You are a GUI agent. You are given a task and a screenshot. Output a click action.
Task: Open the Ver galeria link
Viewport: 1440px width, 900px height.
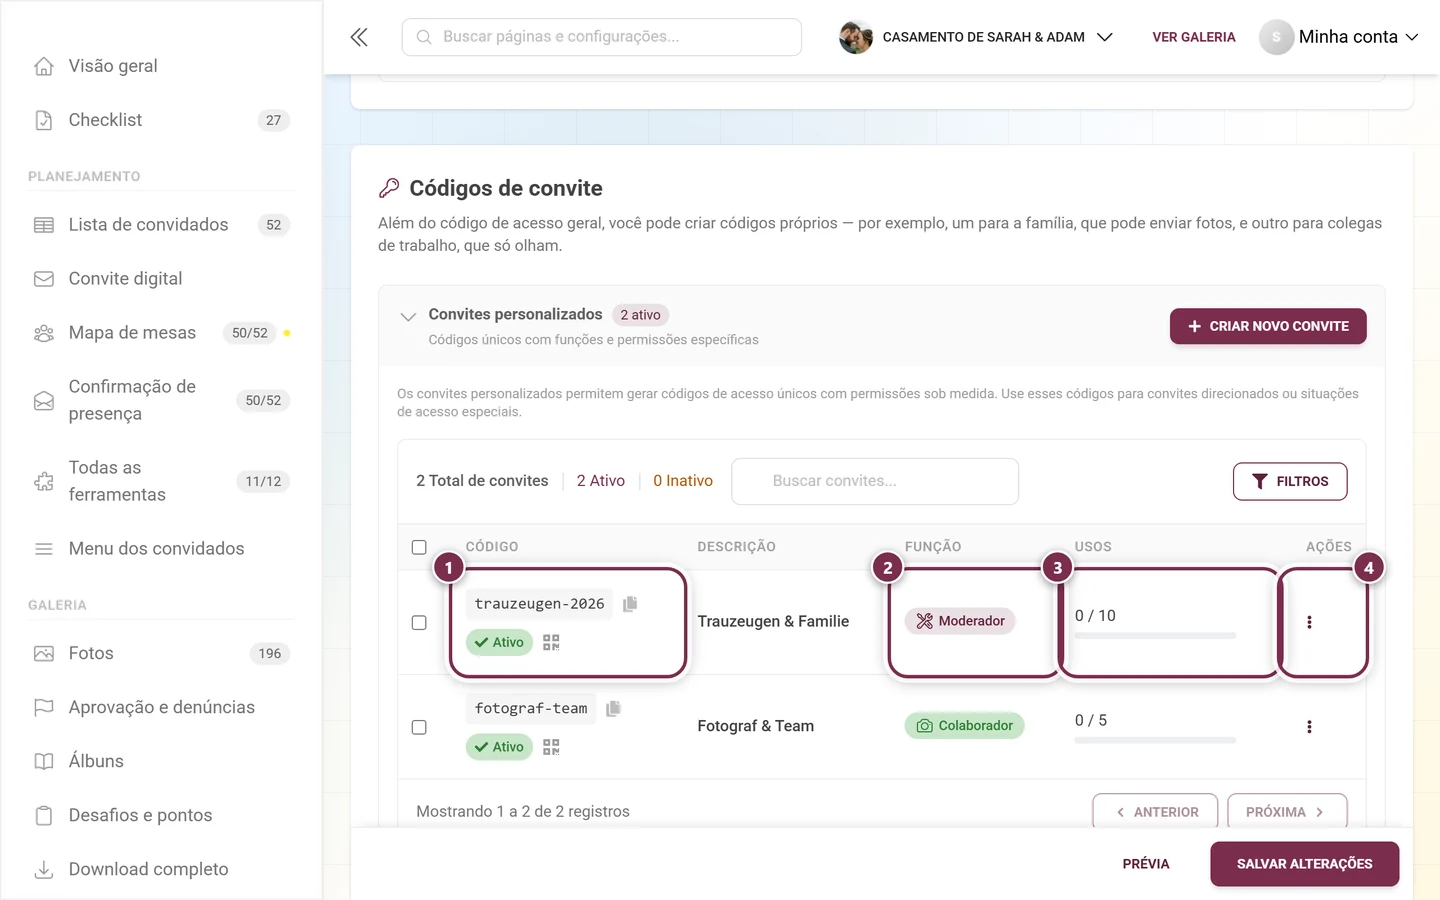(x=1194, y=37)
